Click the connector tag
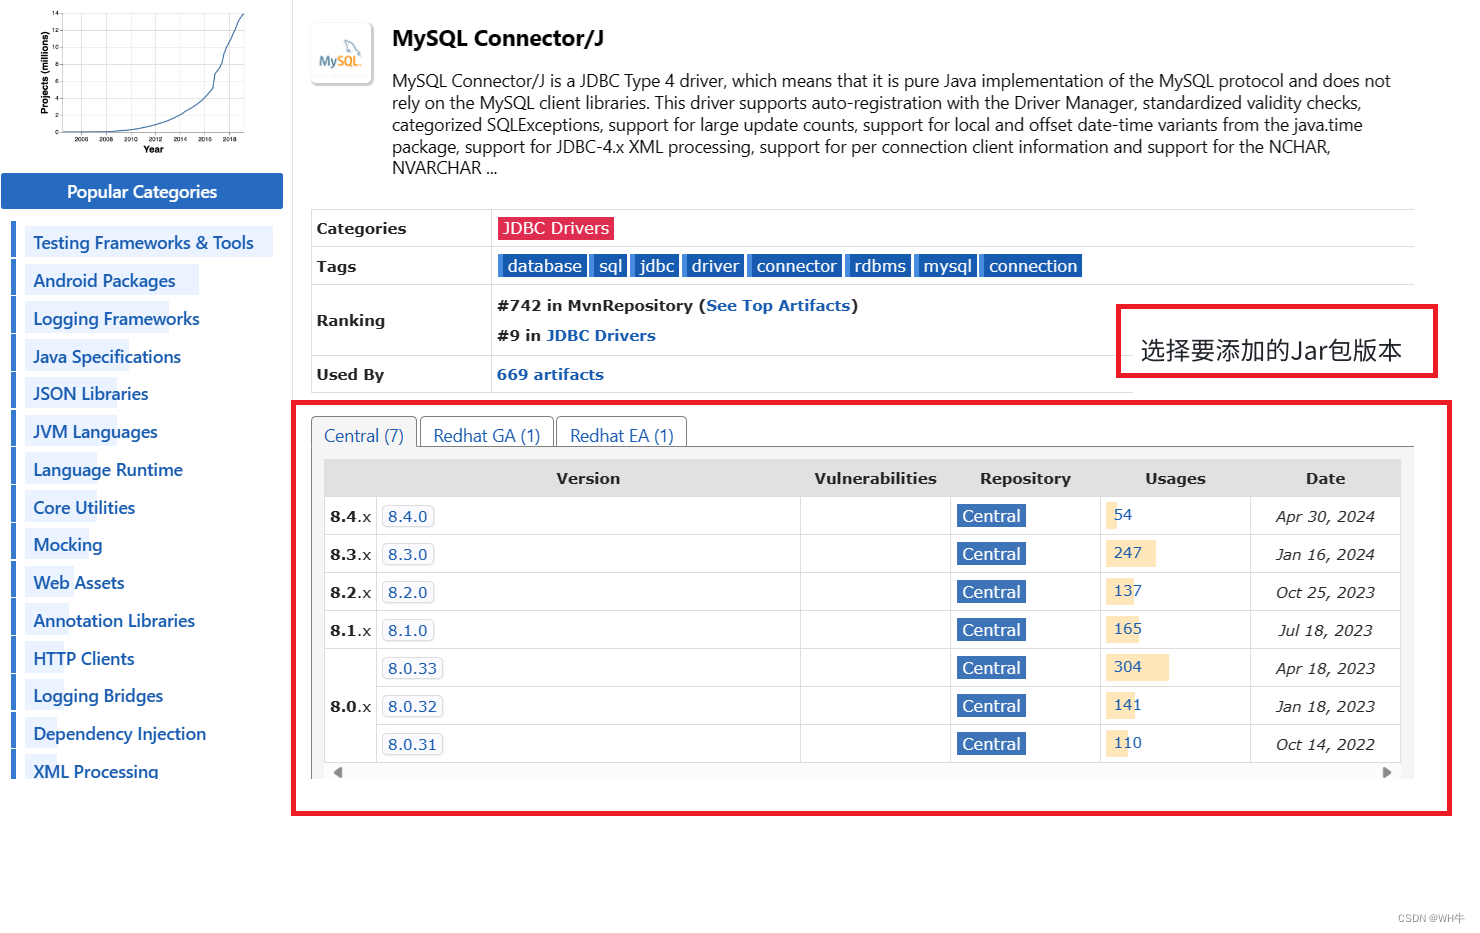 coord(796,266)
